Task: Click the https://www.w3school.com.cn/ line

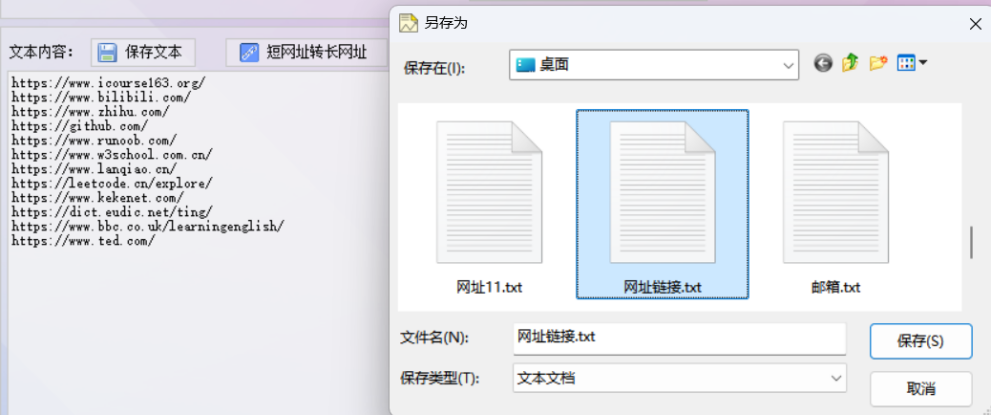Action: [x=112, y=154]
